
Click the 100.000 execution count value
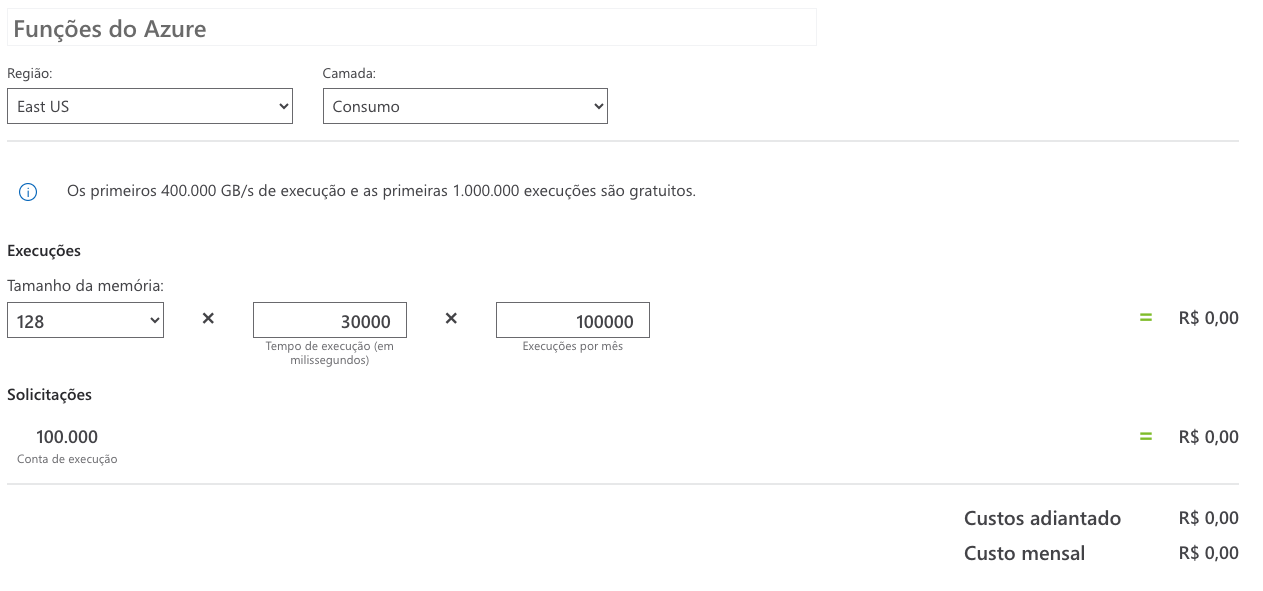[67, 437]
